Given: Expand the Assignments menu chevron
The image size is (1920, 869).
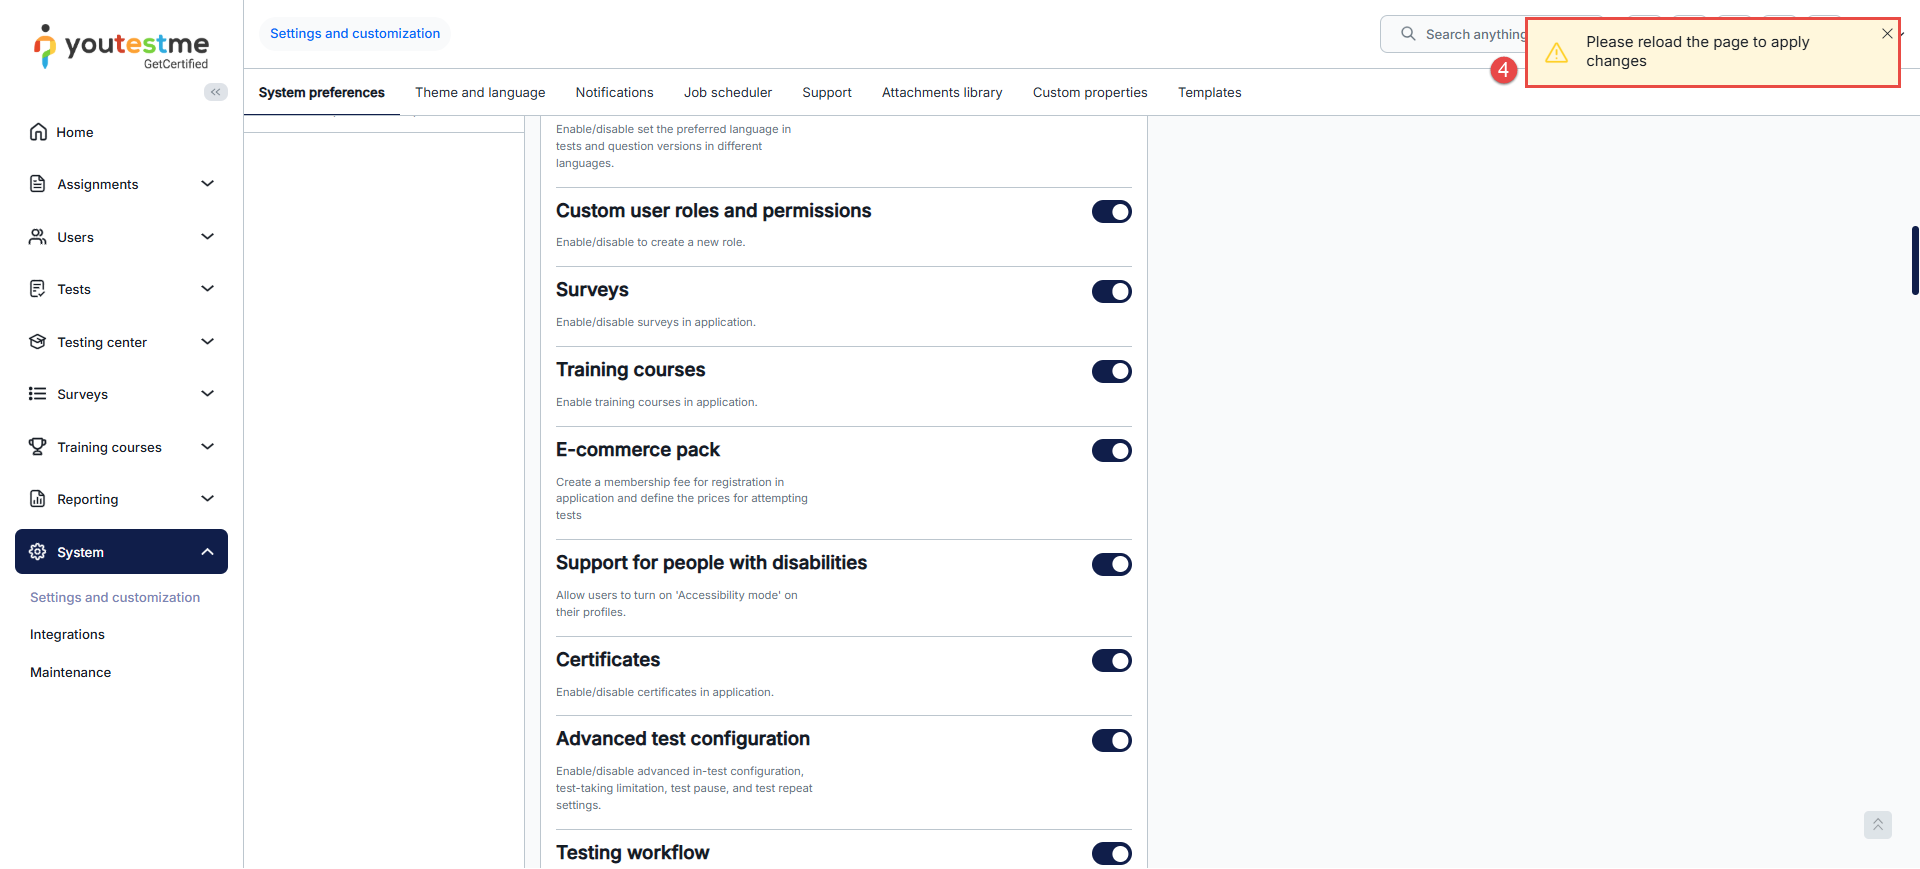Looking at the screenshot, I should pos(208,184).
